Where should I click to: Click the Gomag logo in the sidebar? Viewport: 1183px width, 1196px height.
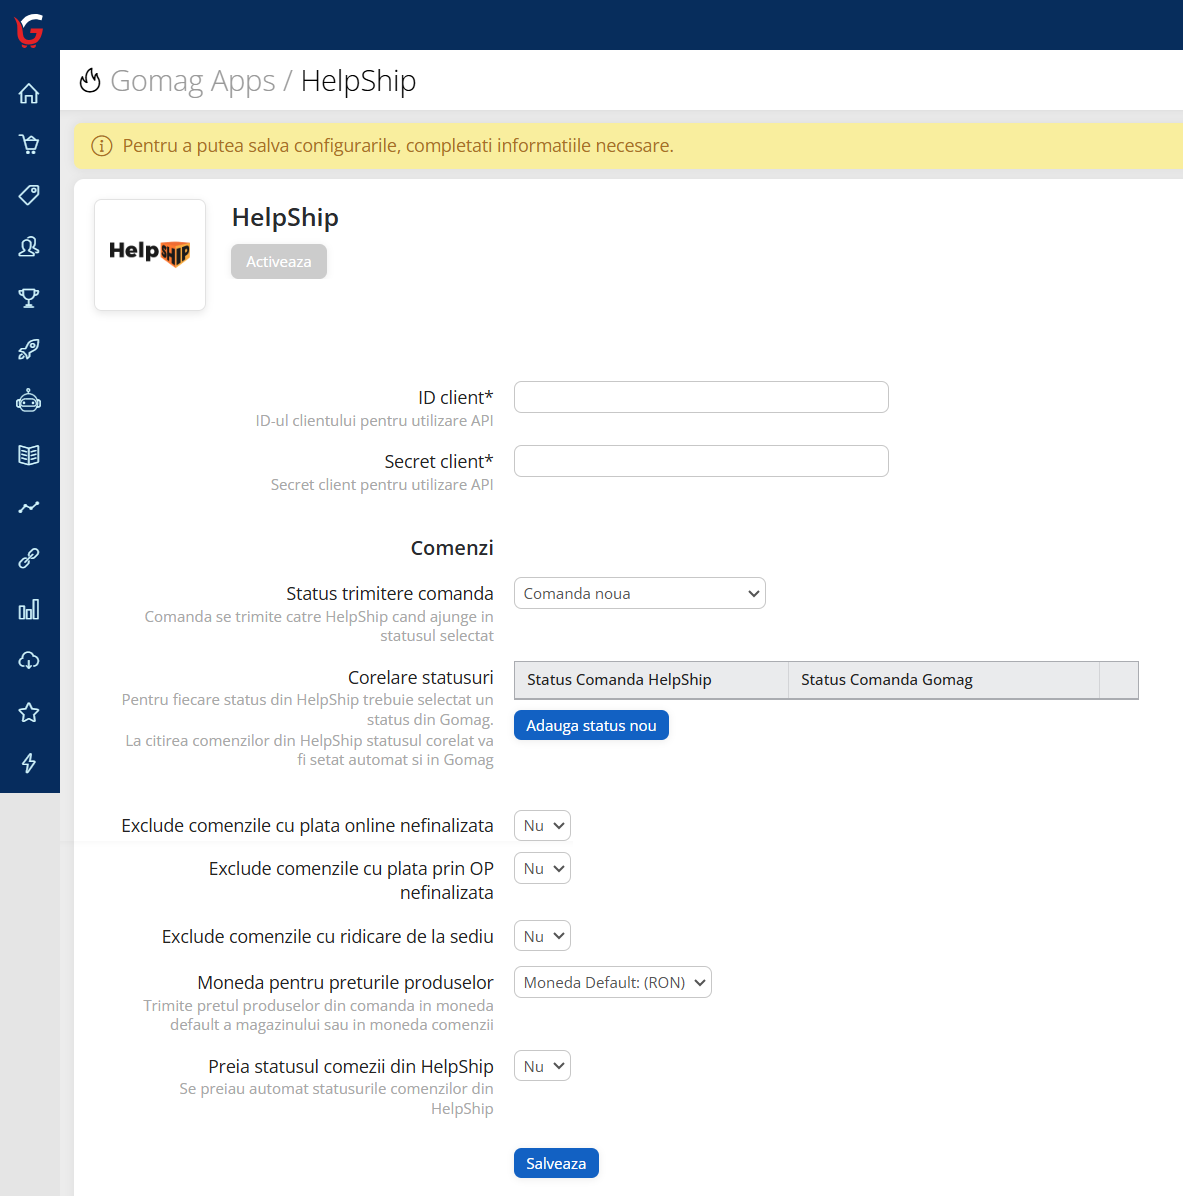click(29, 30)
